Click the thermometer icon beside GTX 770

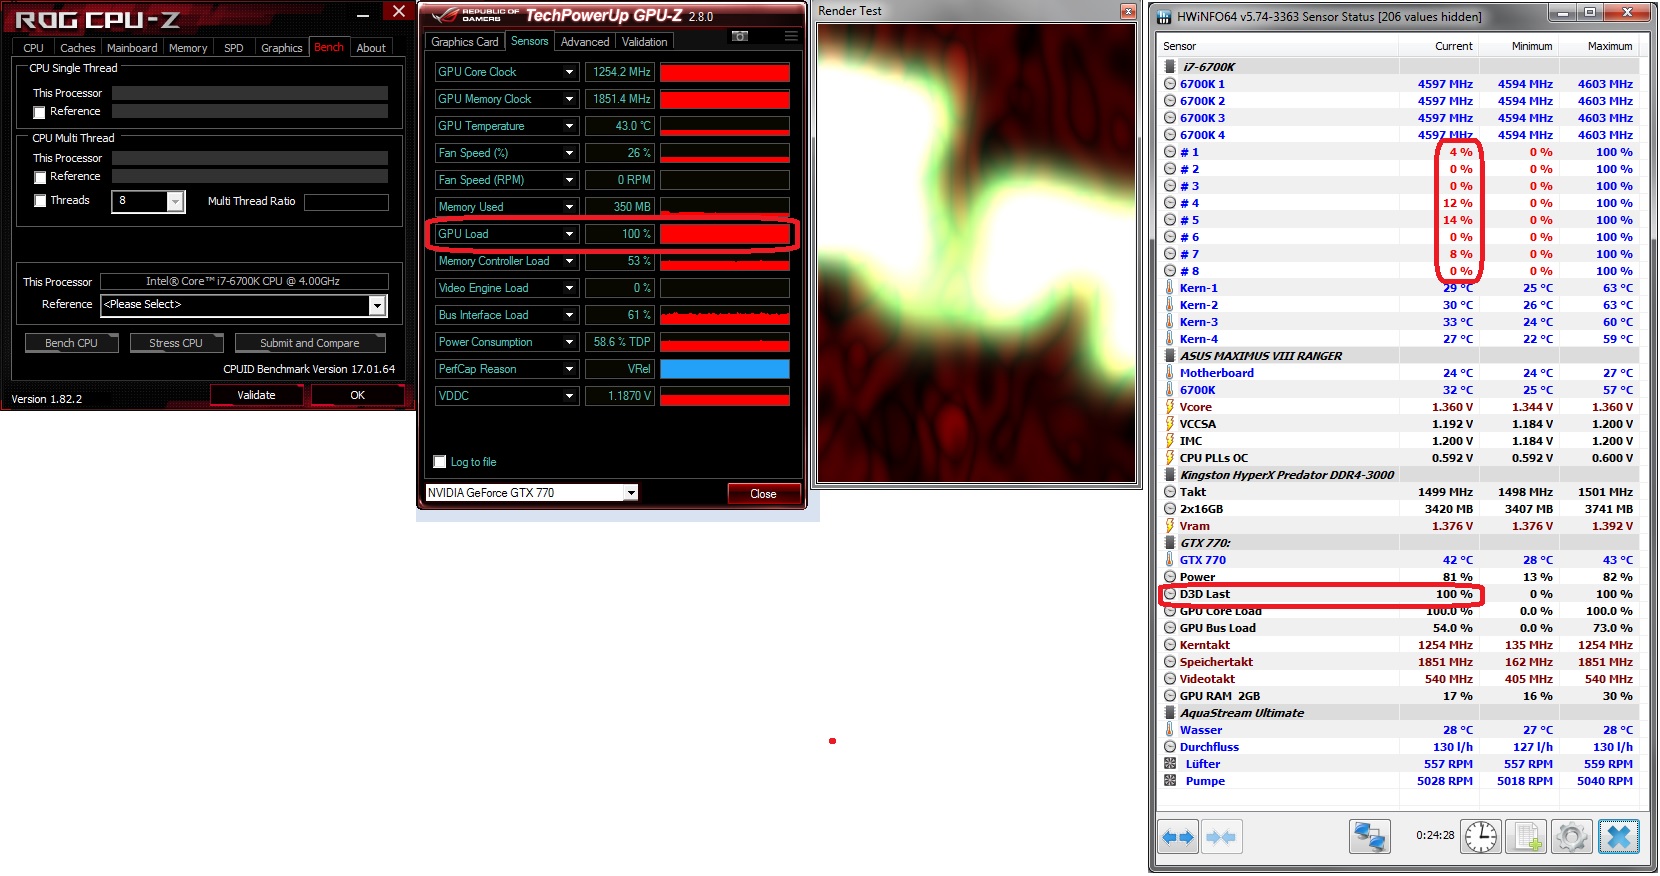click(1170, 560)
